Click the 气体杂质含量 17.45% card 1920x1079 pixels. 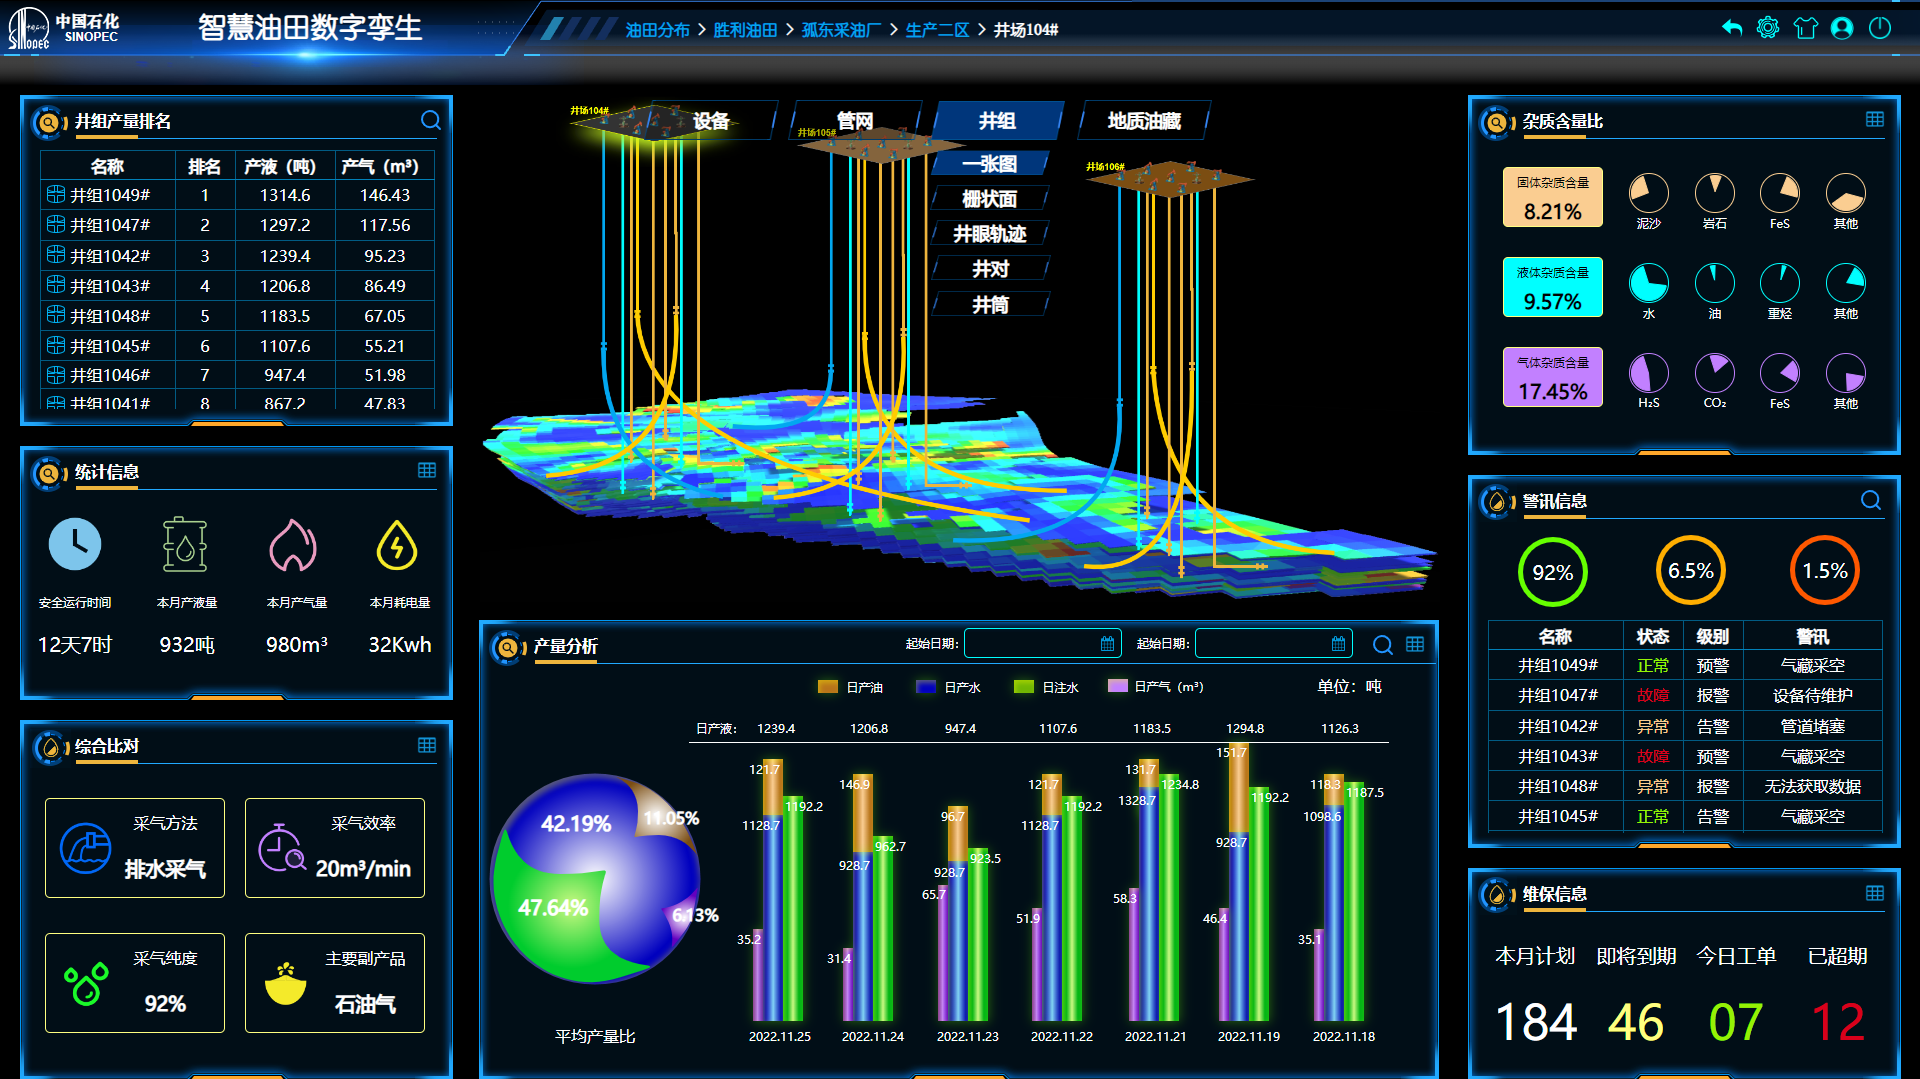(x=1552, y=377)
